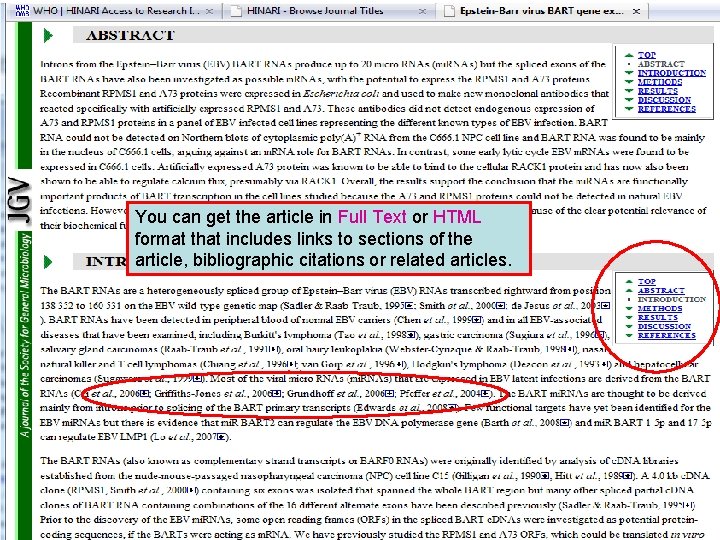The width and height of the screenshot is (720, 540).
Task: Click the up arrow next to ABSTRACT in Introduction nav box
Action: 629,291
